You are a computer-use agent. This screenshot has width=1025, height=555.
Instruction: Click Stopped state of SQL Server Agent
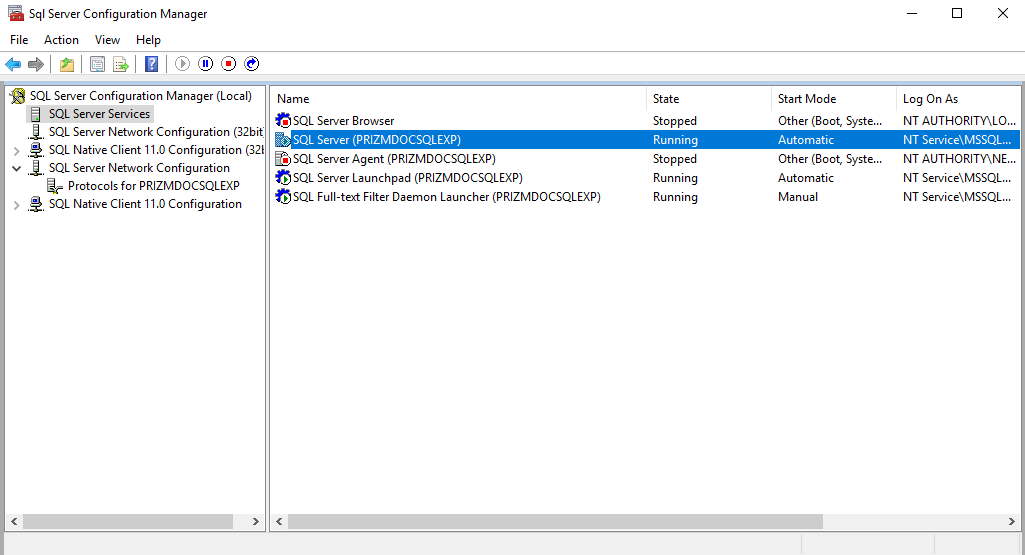tap(675, 159)
